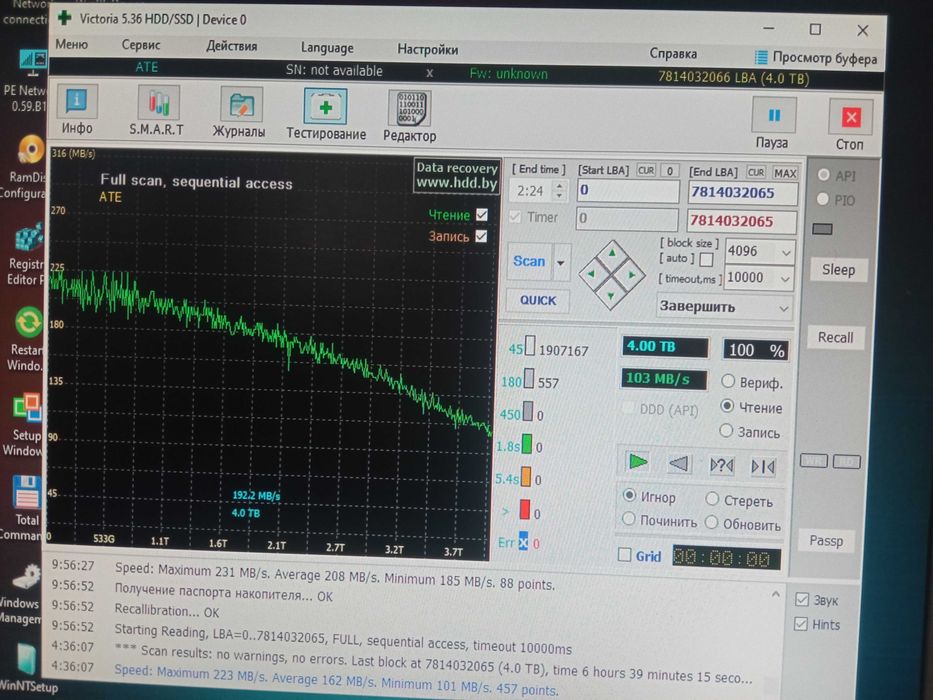Click the navigation diamond right arrow

pyautogui.click(x=633, y=275)
